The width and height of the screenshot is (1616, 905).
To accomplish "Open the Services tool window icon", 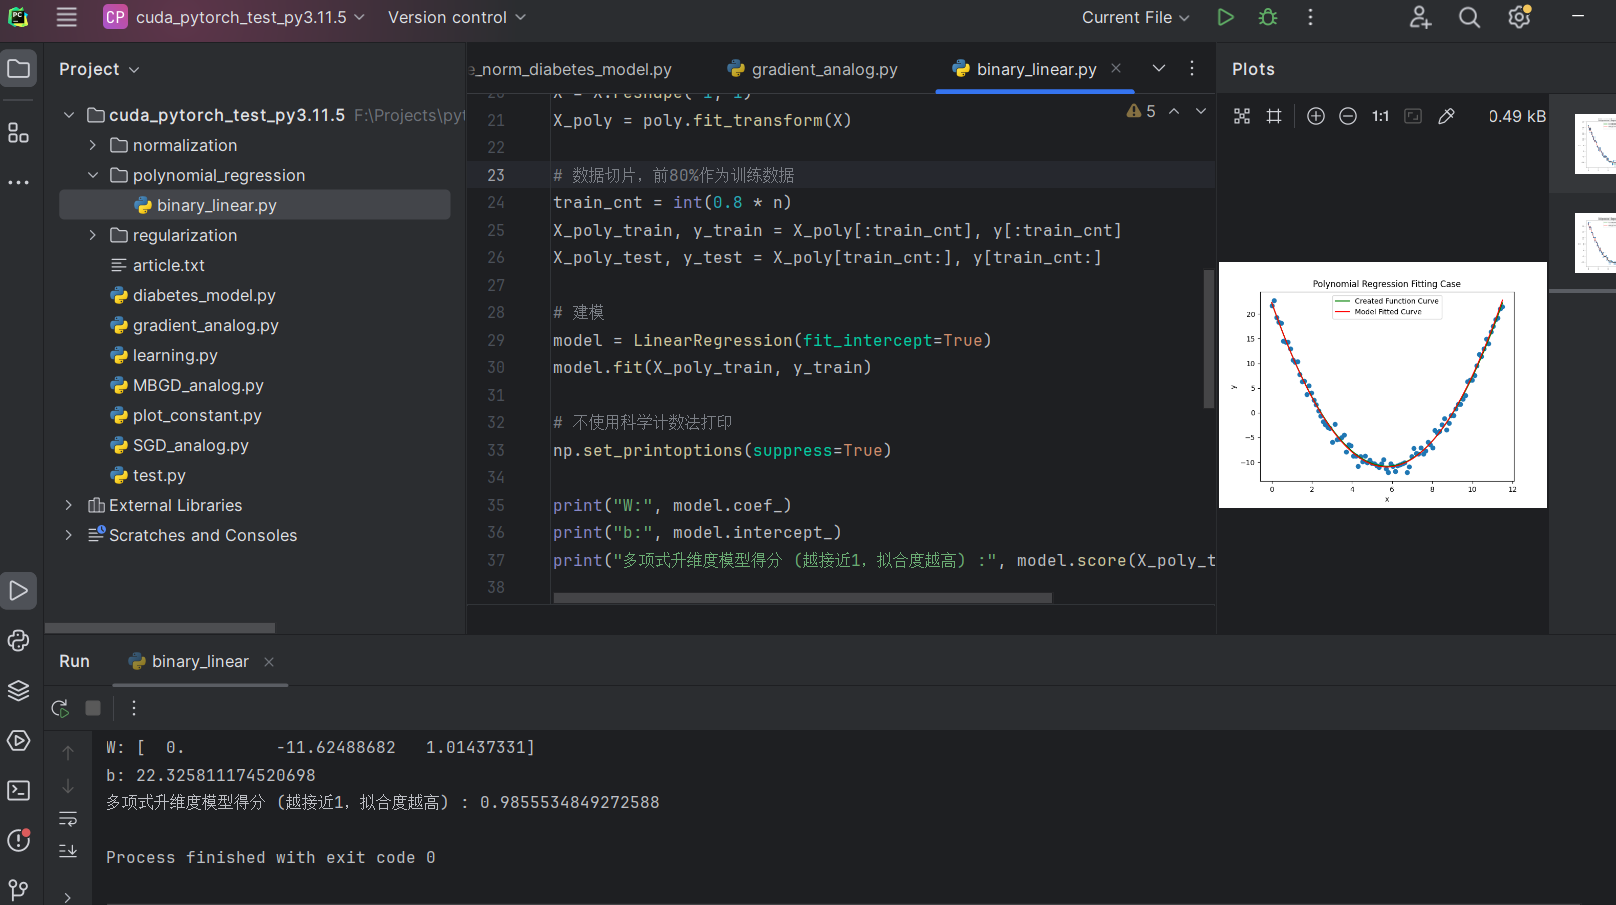I will tap(18, 741).
